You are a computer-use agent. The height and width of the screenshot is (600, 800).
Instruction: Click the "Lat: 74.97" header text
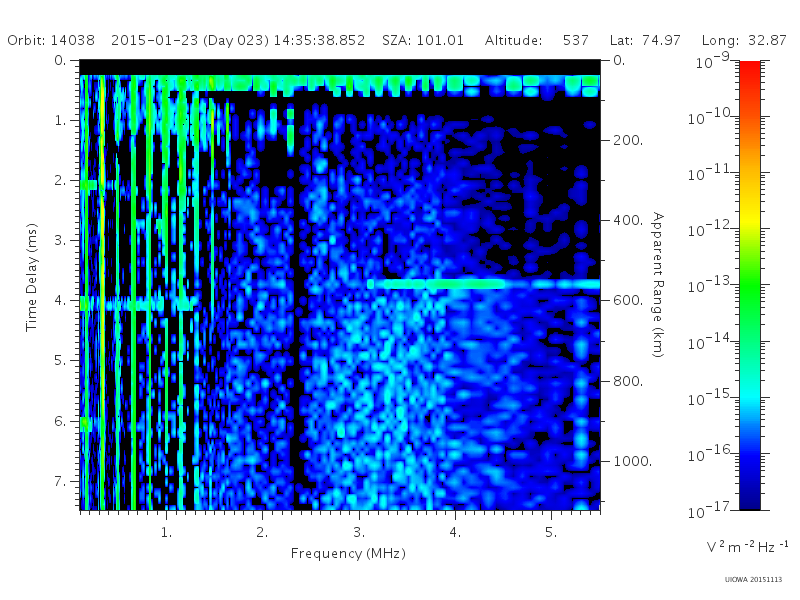pyautogui.click(x=645, y=40)
